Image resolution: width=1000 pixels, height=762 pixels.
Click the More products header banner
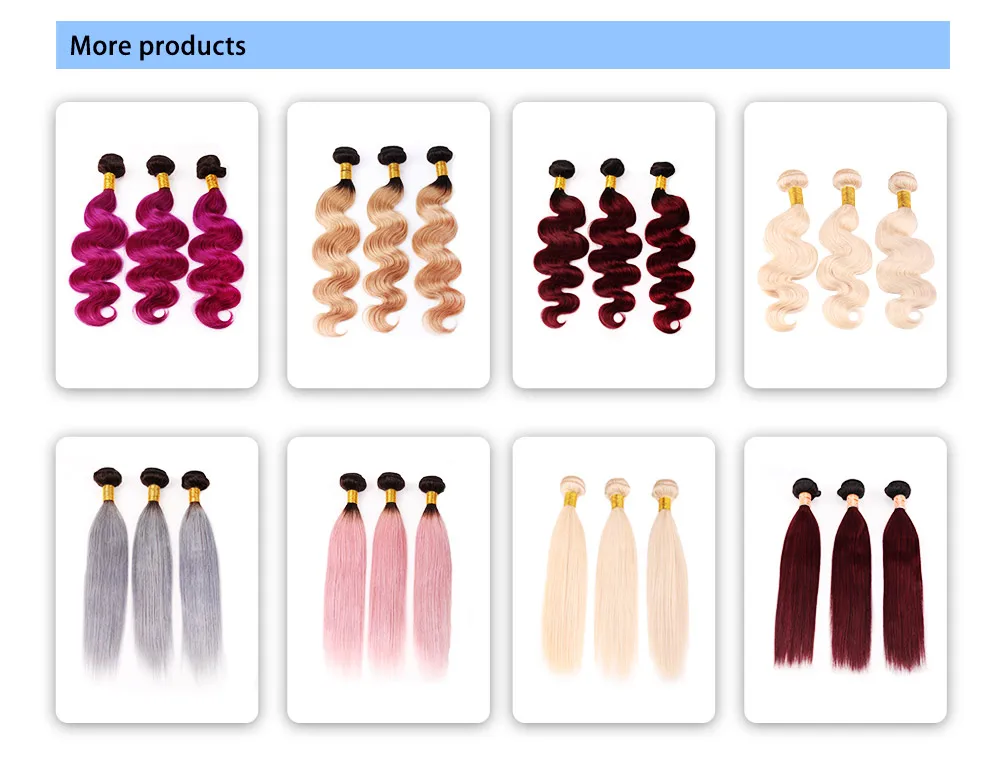(503, 45)
